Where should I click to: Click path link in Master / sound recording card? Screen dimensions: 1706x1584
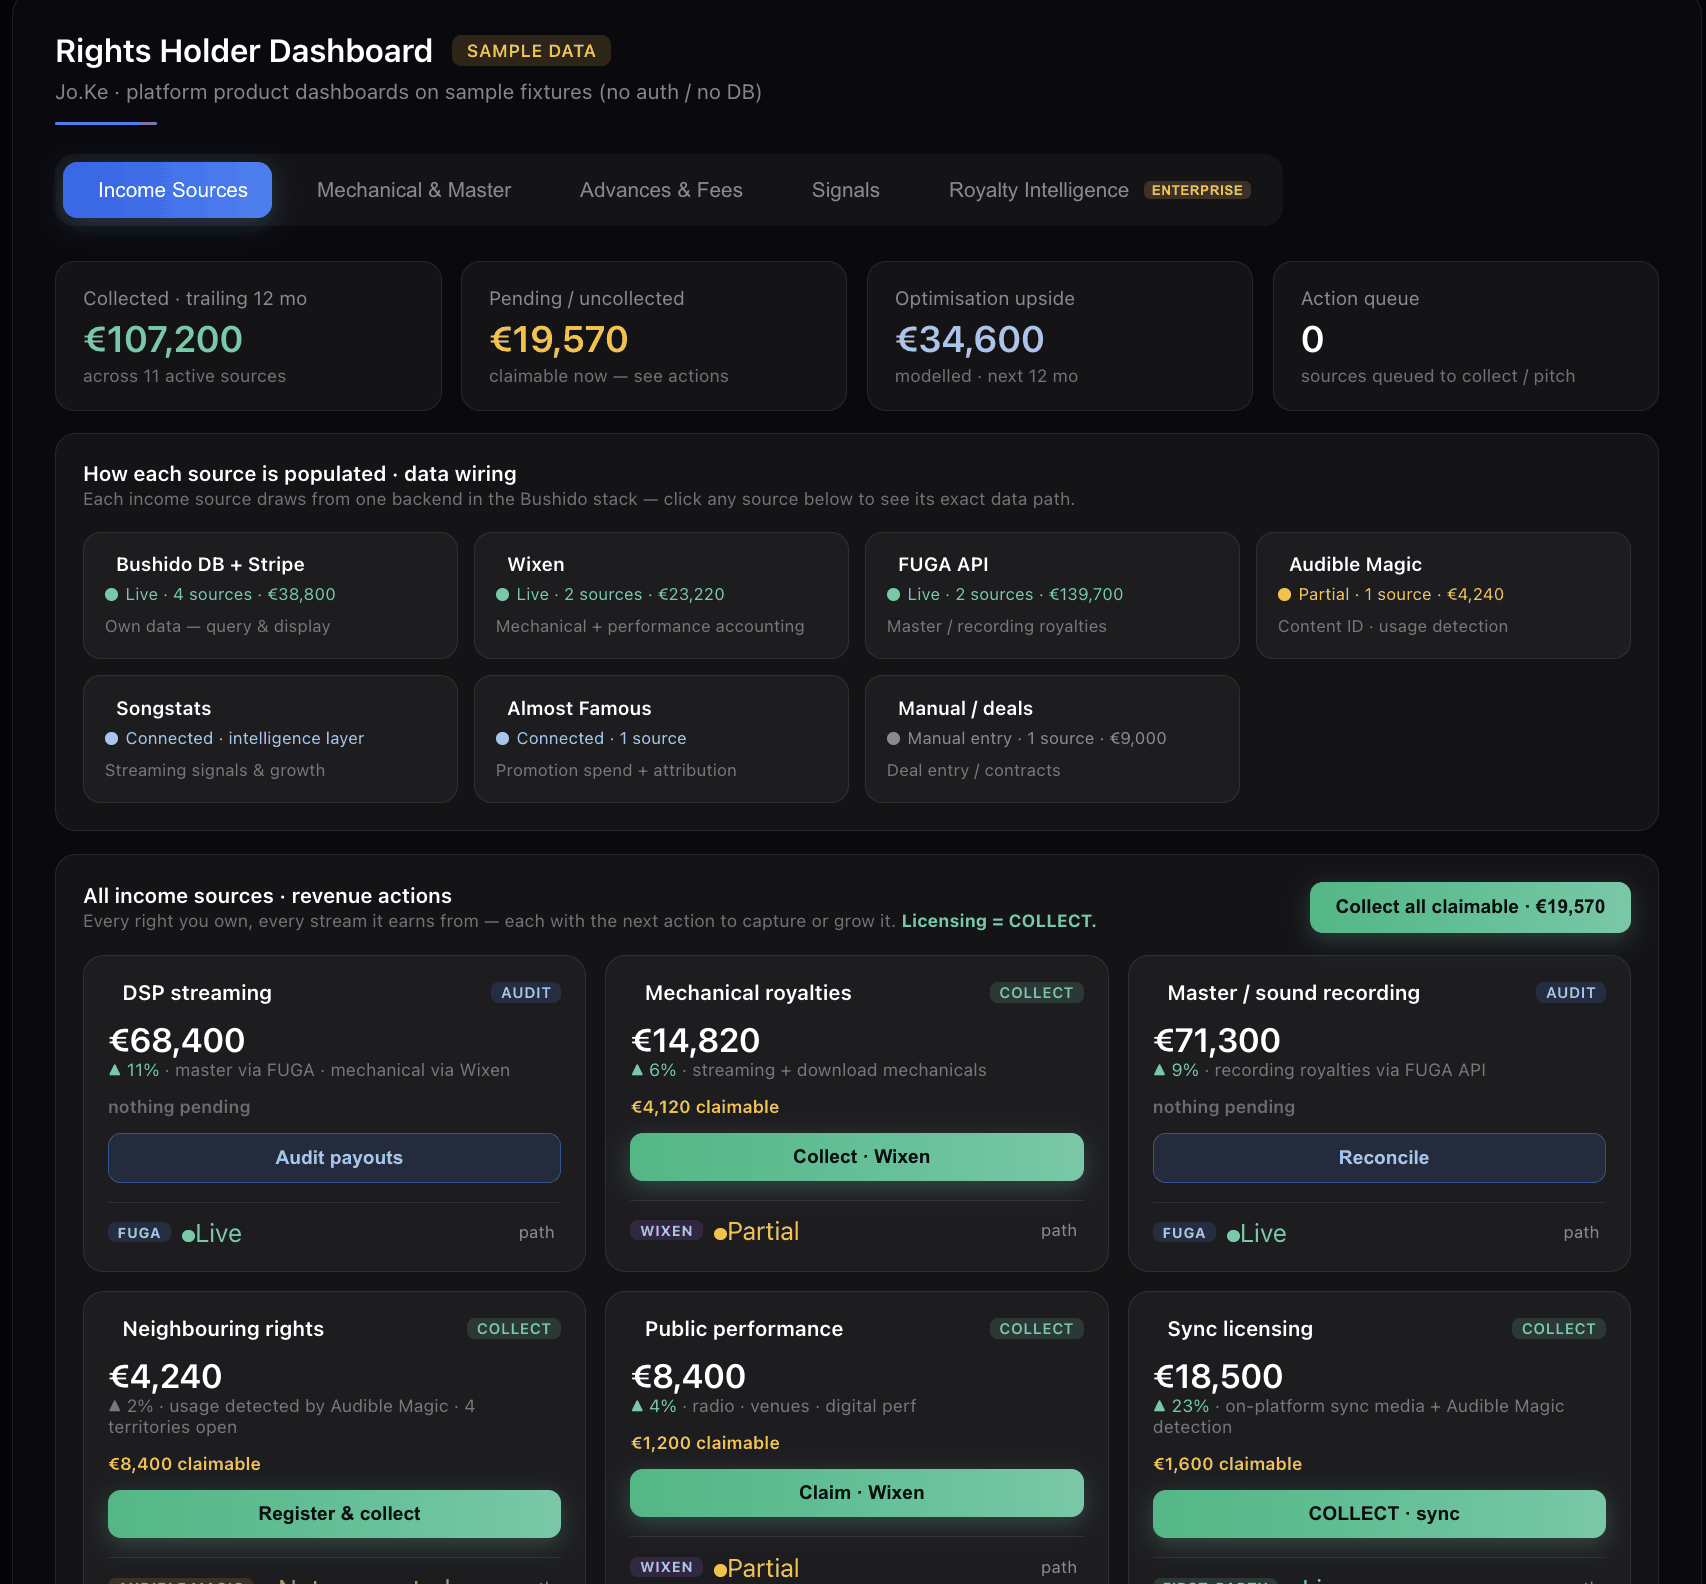point(1581,1233)
